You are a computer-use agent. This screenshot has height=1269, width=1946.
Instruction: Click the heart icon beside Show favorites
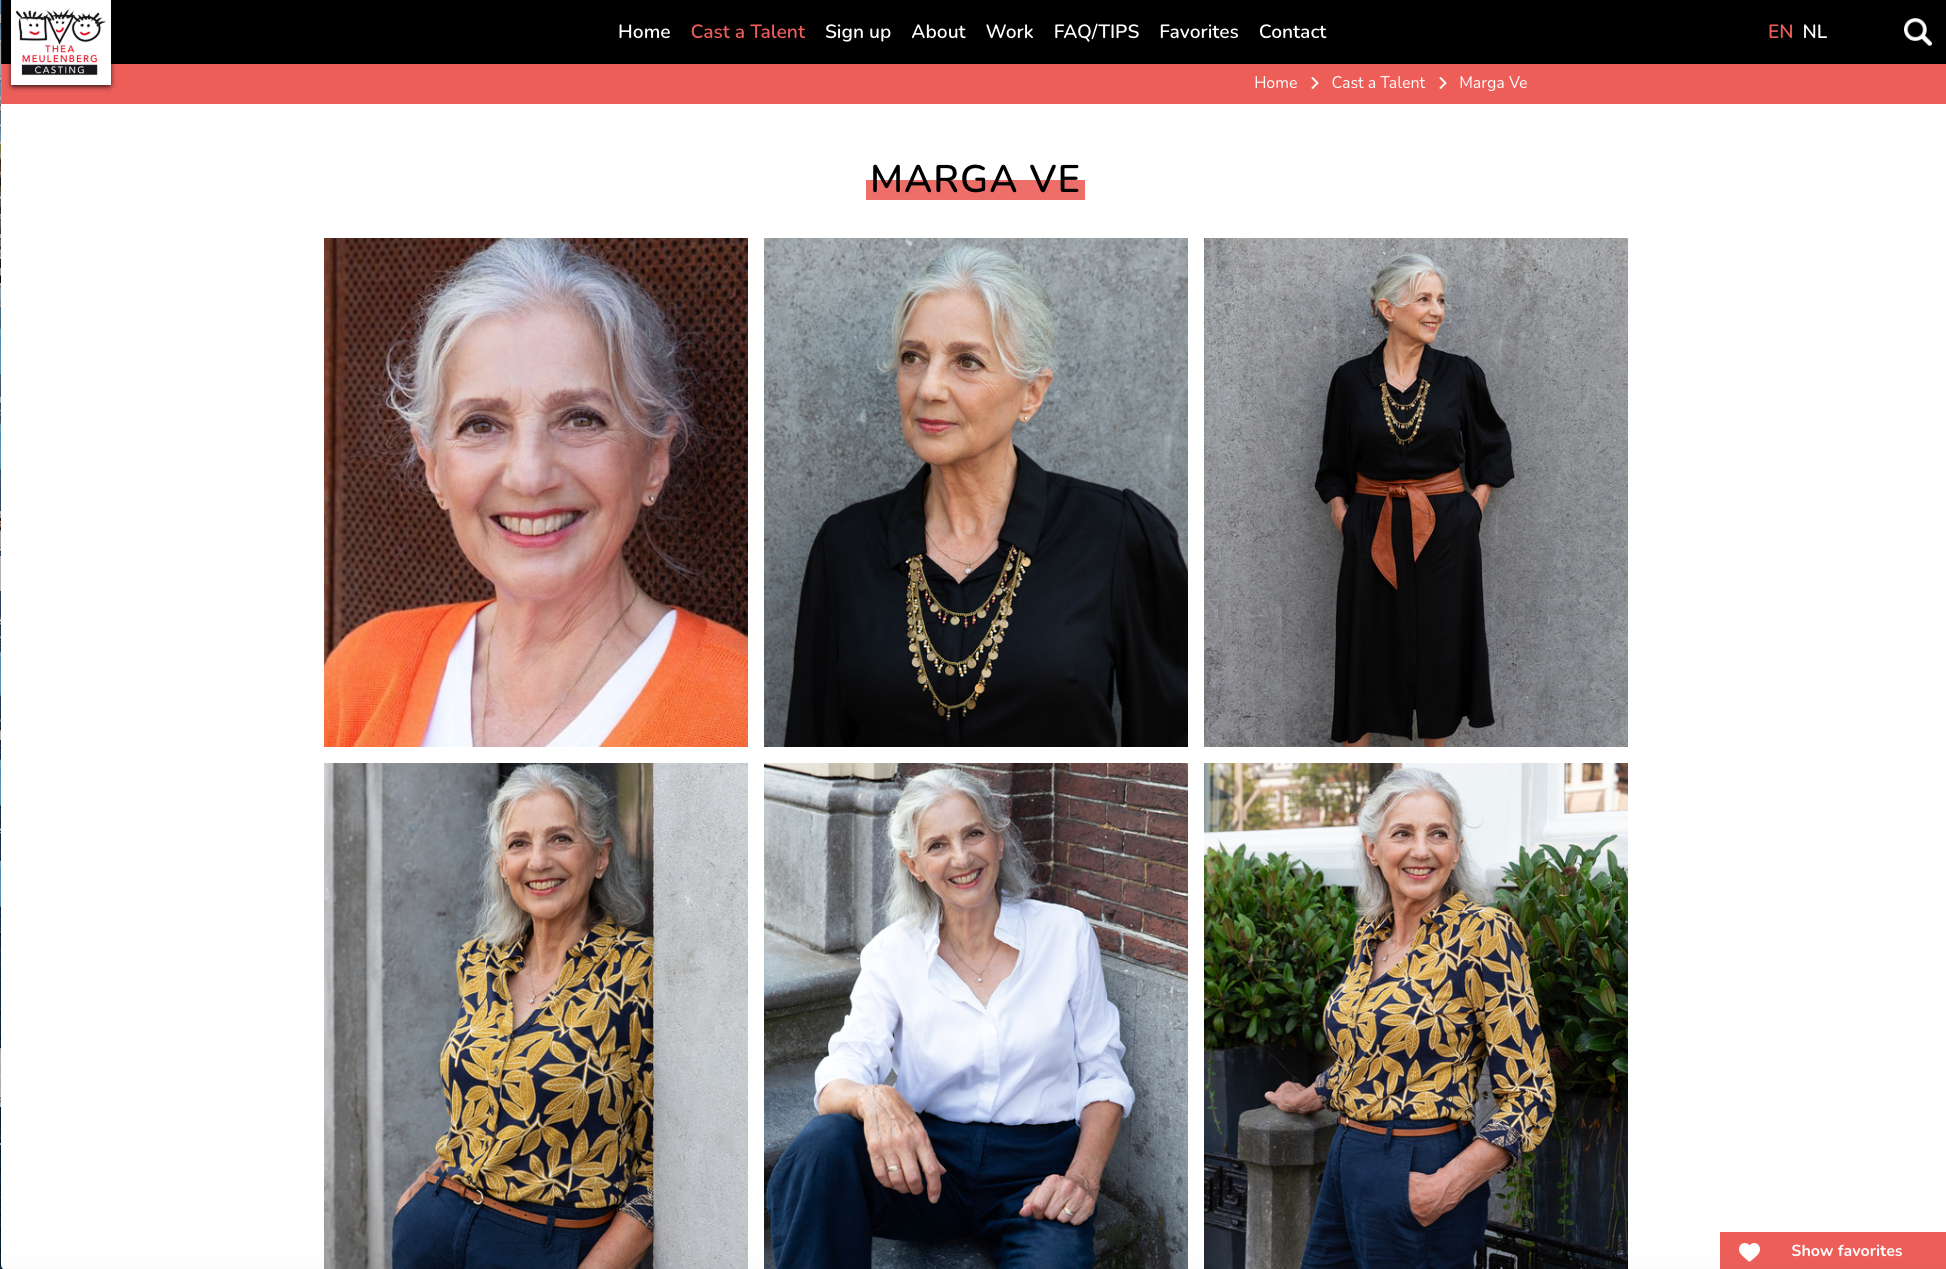pyautogui.click(x=1749, y=1251)
